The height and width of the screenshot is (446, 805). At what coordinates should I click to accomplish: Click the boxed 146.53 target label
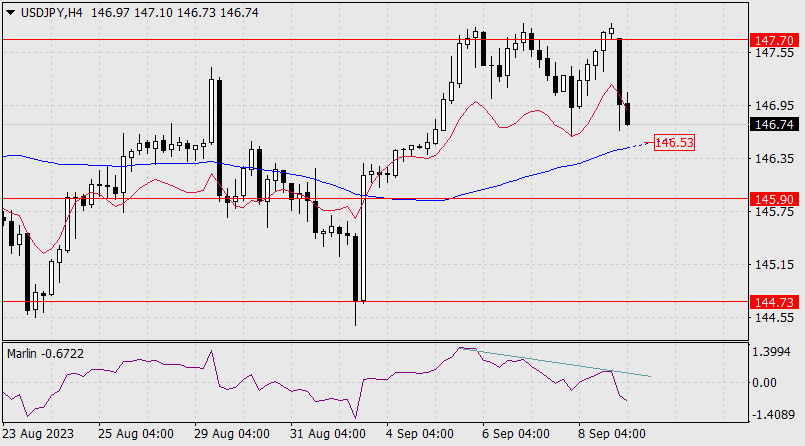coord(674,143)
